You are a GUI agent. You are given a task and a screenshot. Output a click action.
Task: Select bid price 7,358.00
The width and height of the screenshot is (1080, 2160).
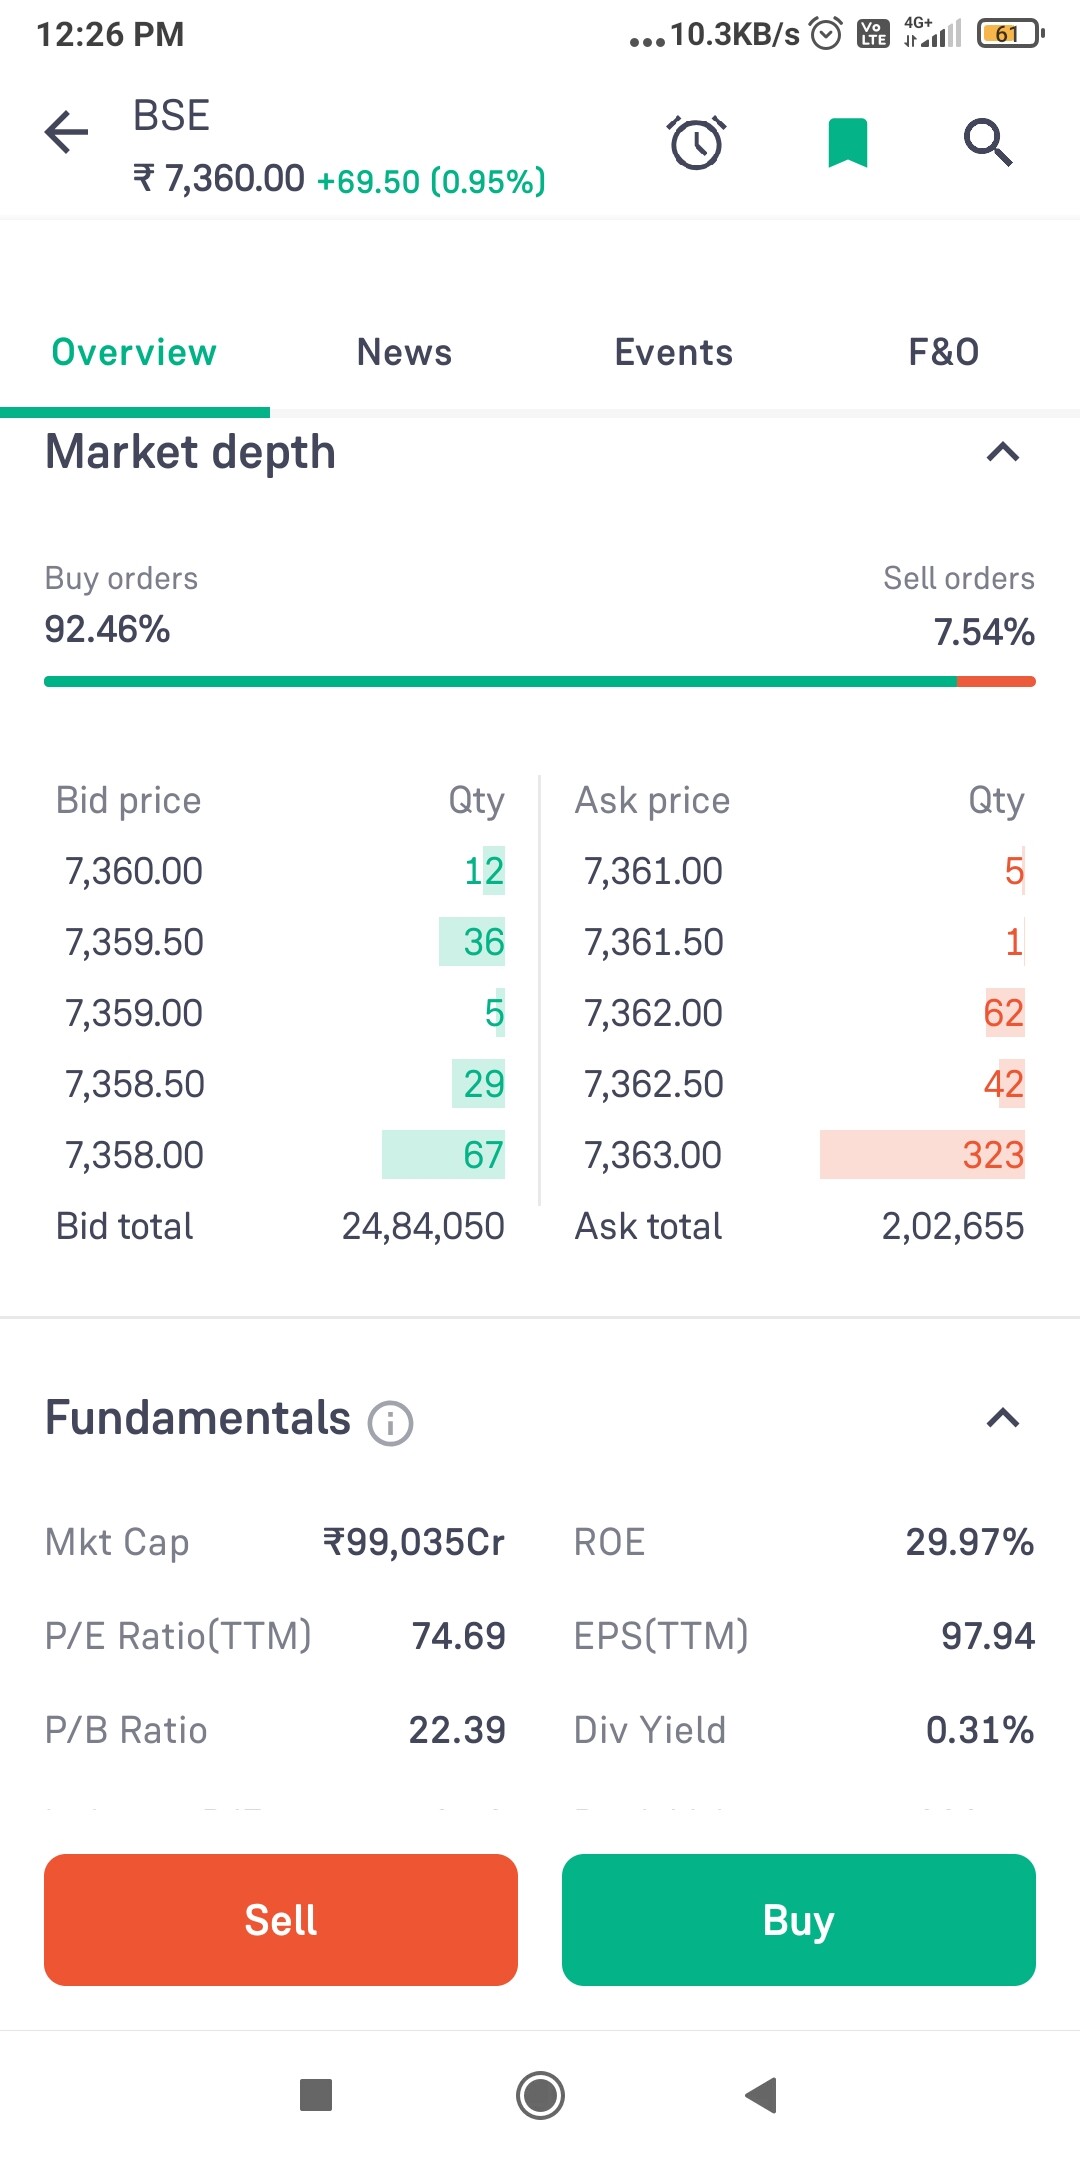134,1155
